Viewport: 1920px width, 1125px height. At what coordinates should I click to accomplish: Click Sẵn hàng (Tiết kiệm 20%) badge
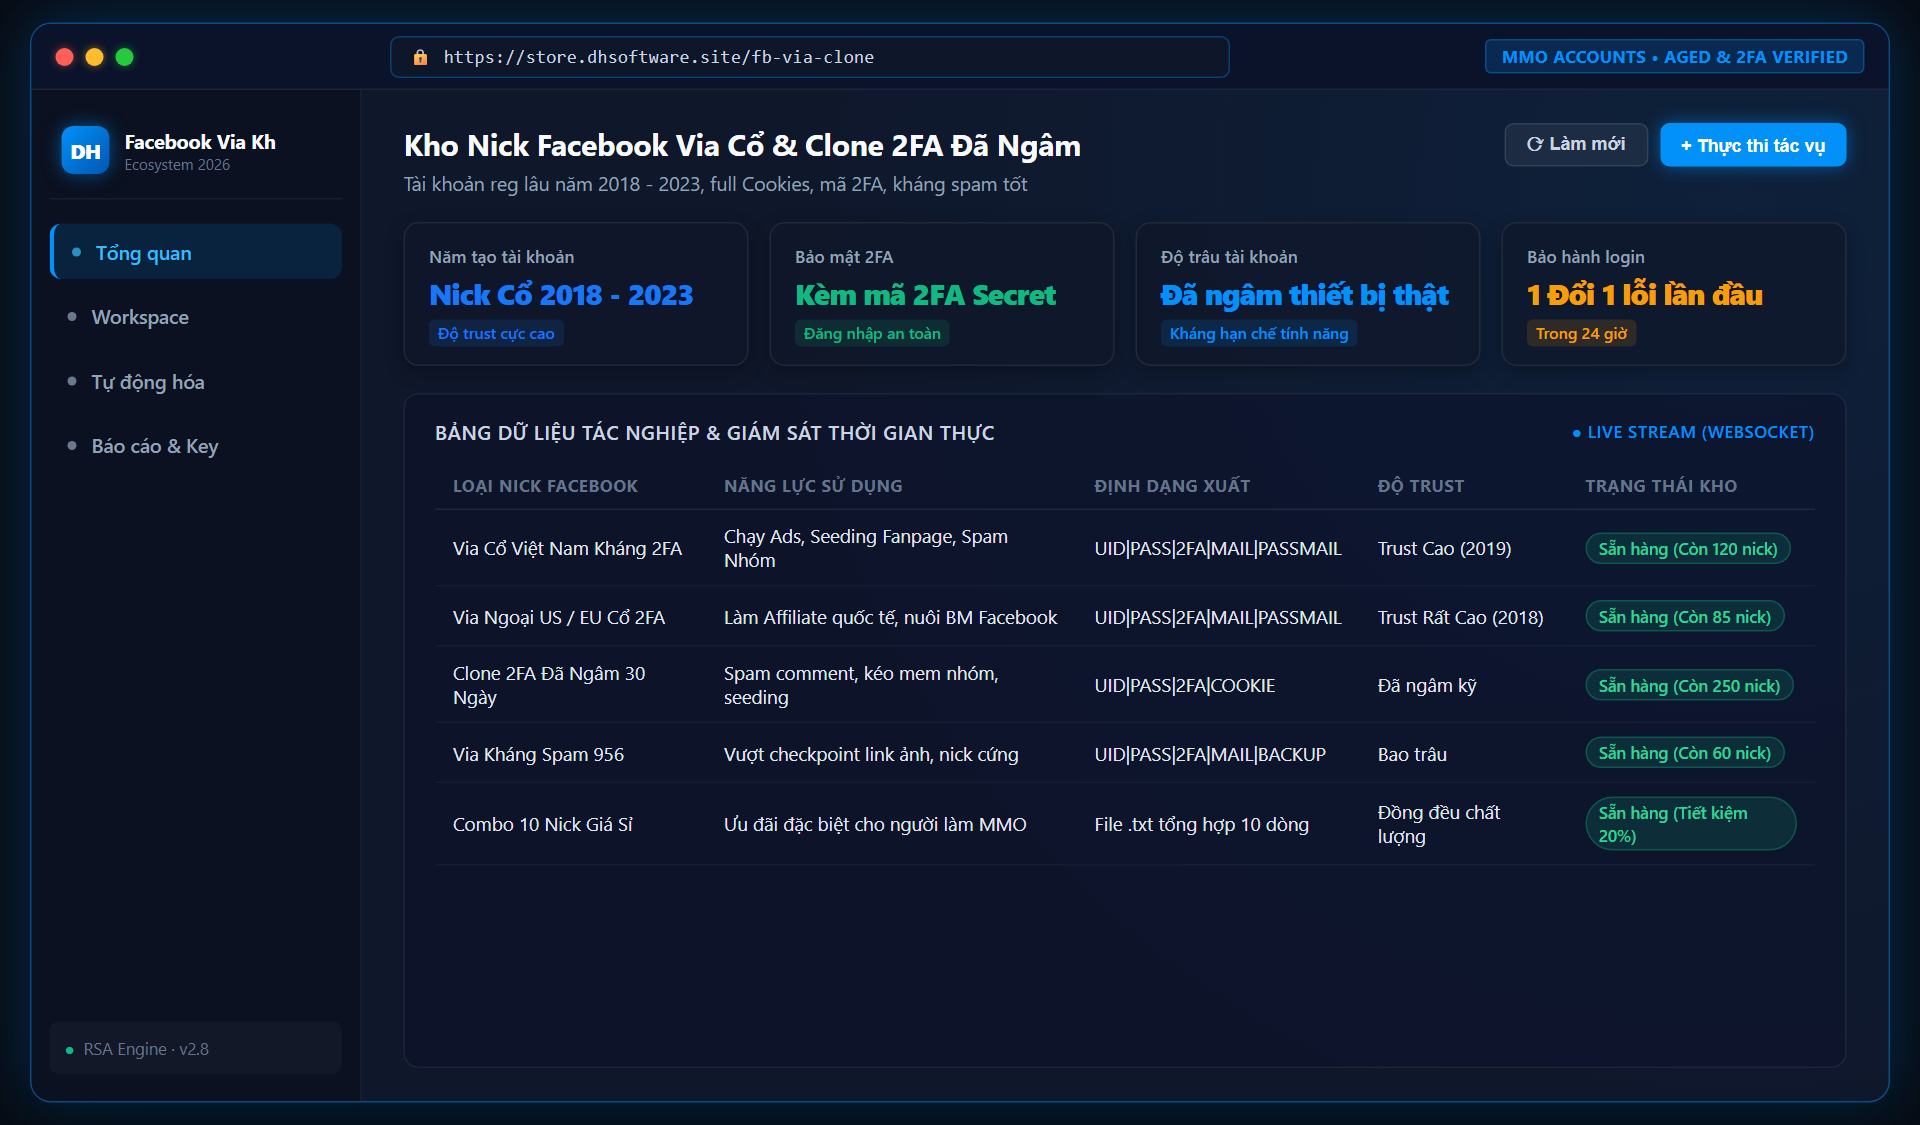[1691, 824]
